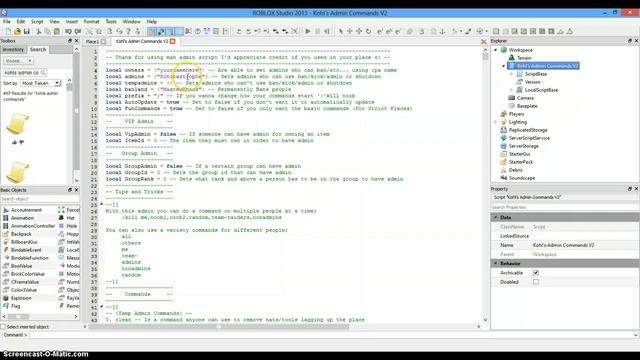Open the File menu
Screen dimensions: 640x360
7,22
